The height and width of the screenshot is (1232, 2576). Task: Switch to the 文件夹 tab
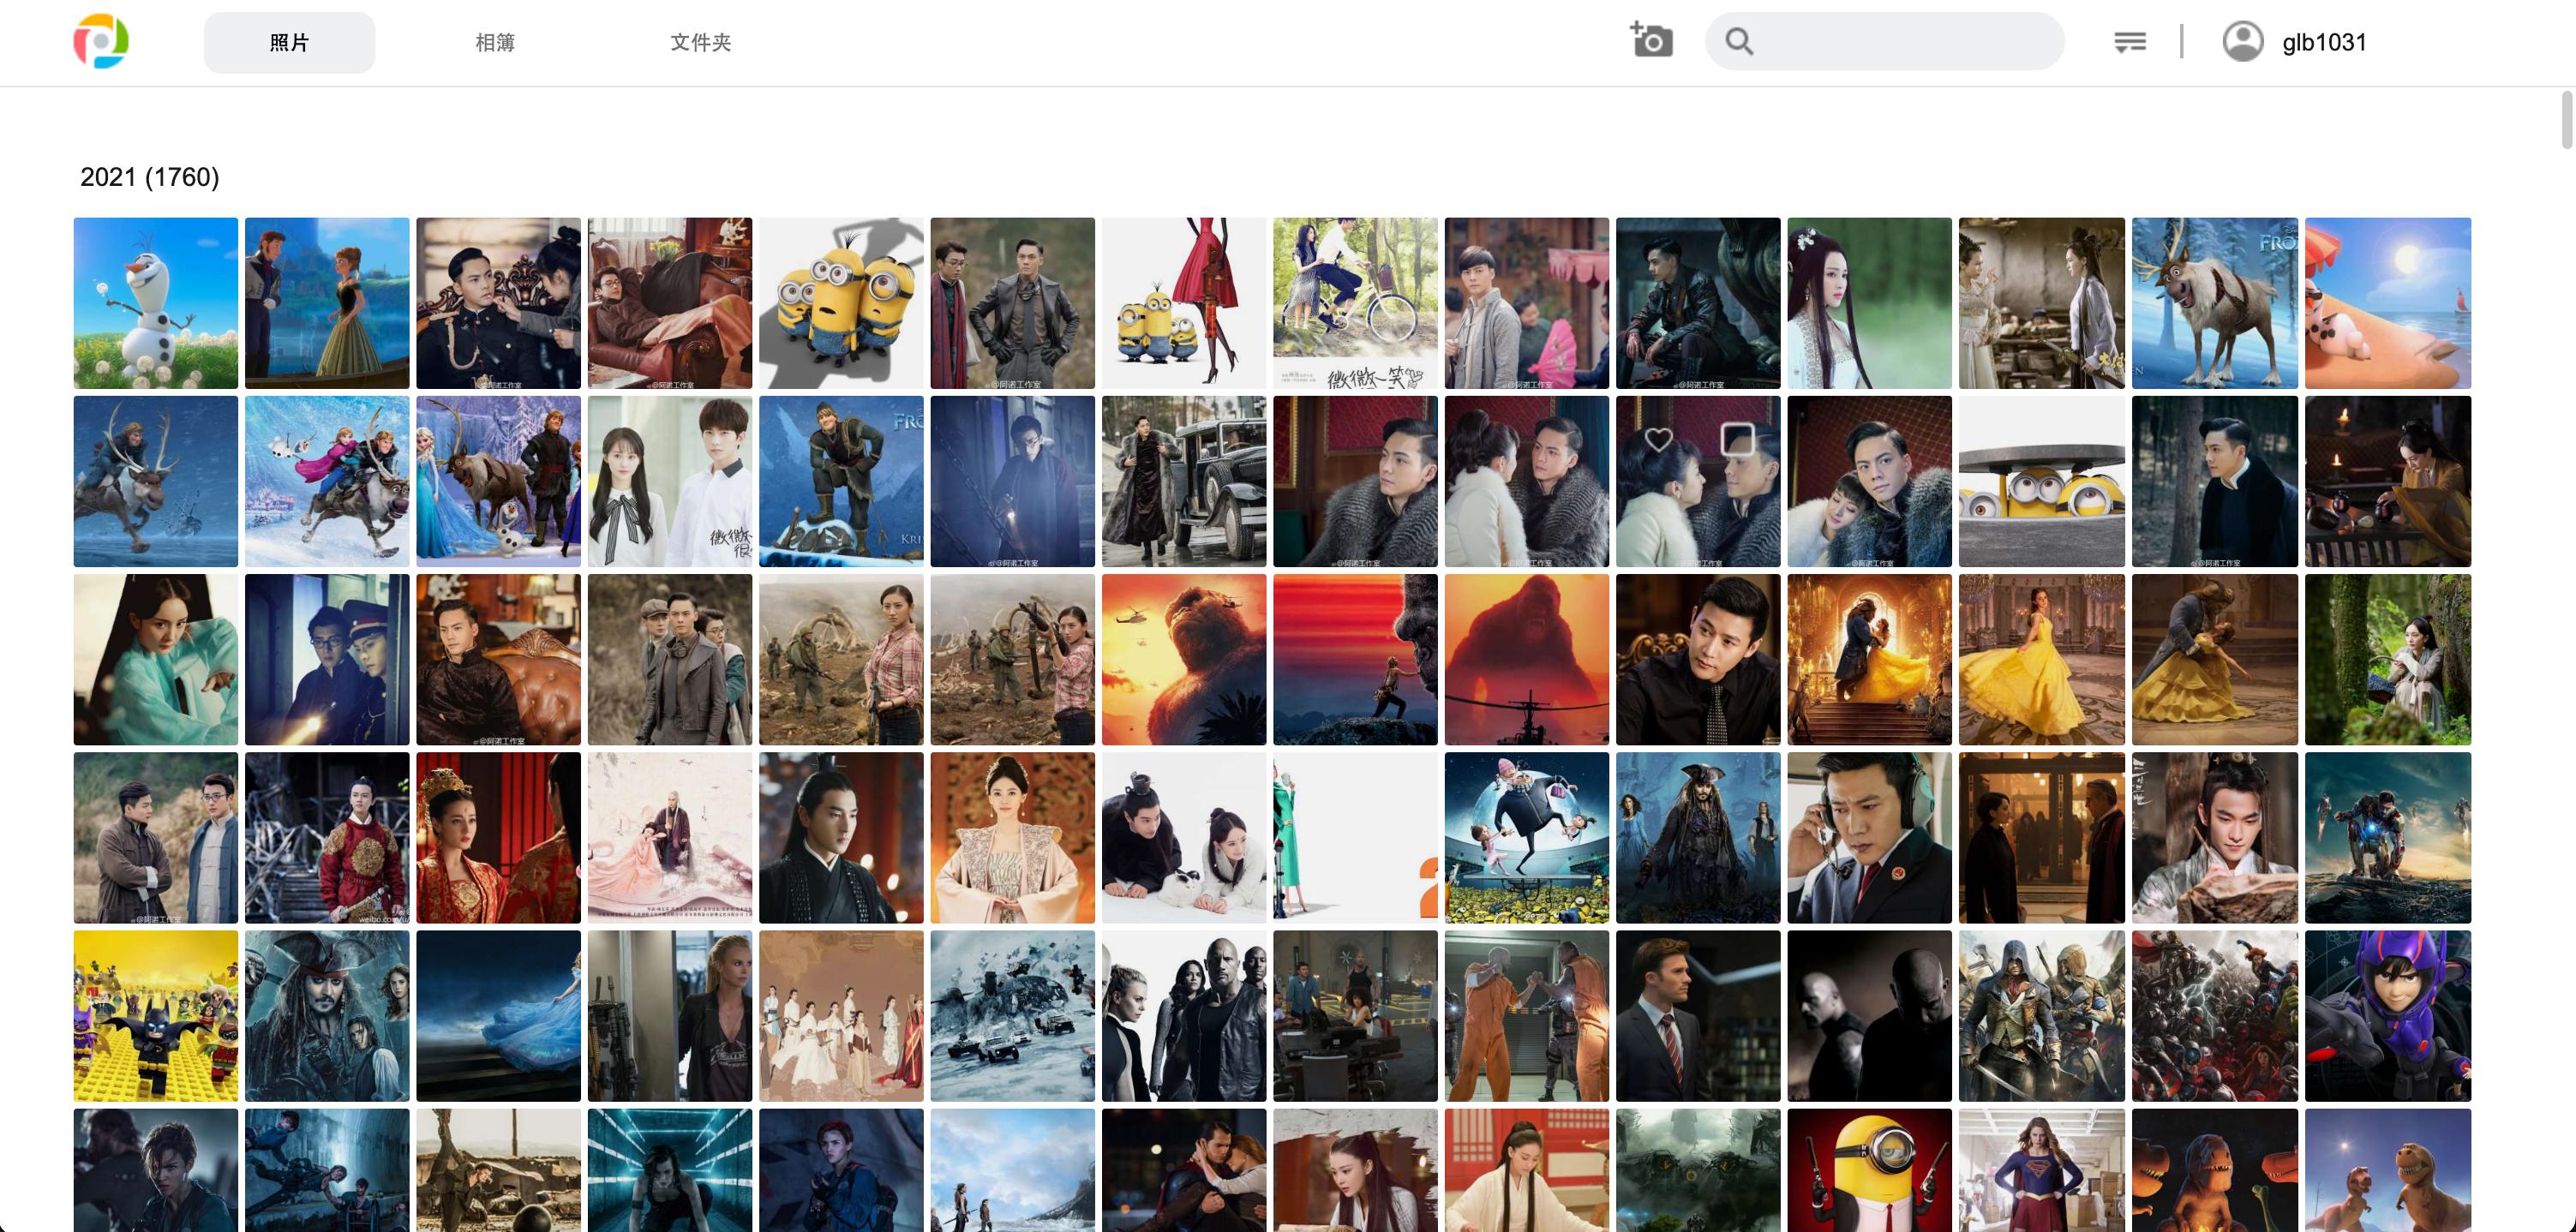tap(700, 43)
